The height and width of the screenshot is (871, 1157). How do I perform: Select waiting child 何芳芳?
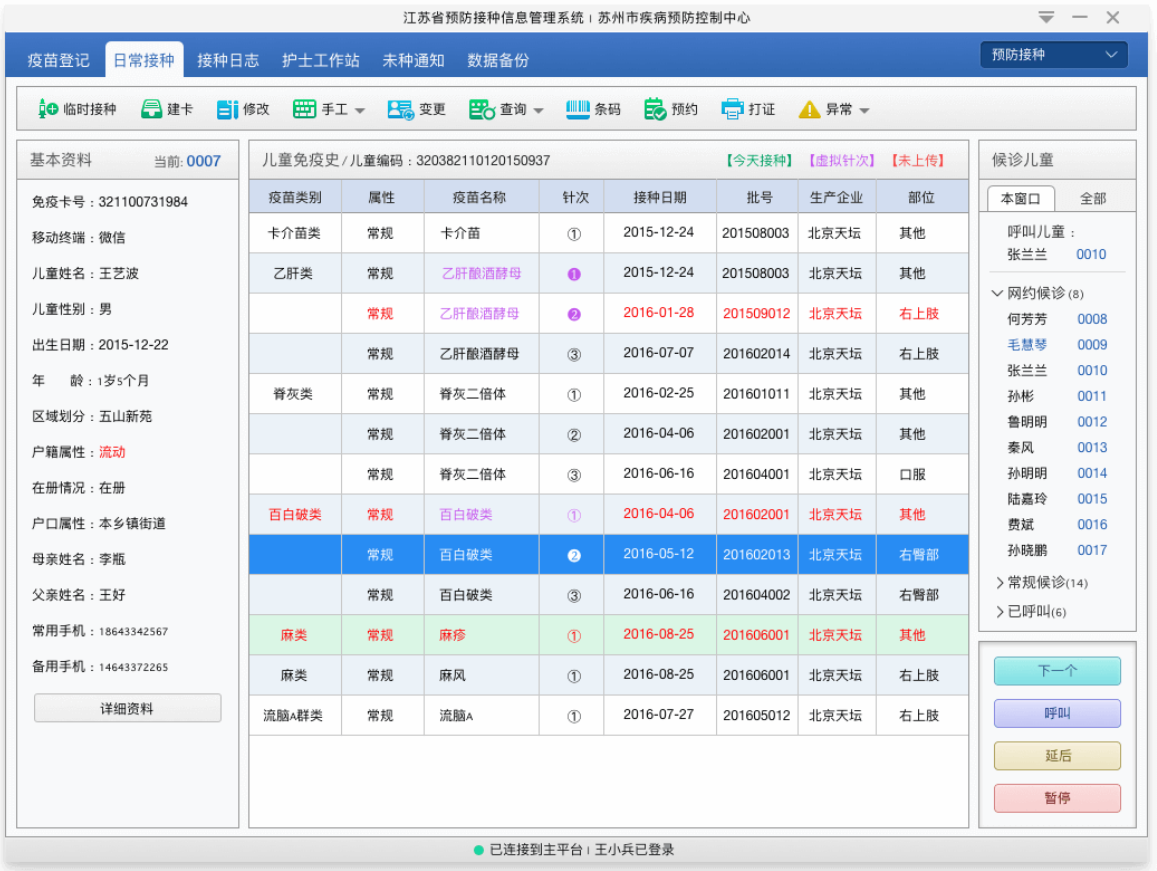pos(1027,319)
